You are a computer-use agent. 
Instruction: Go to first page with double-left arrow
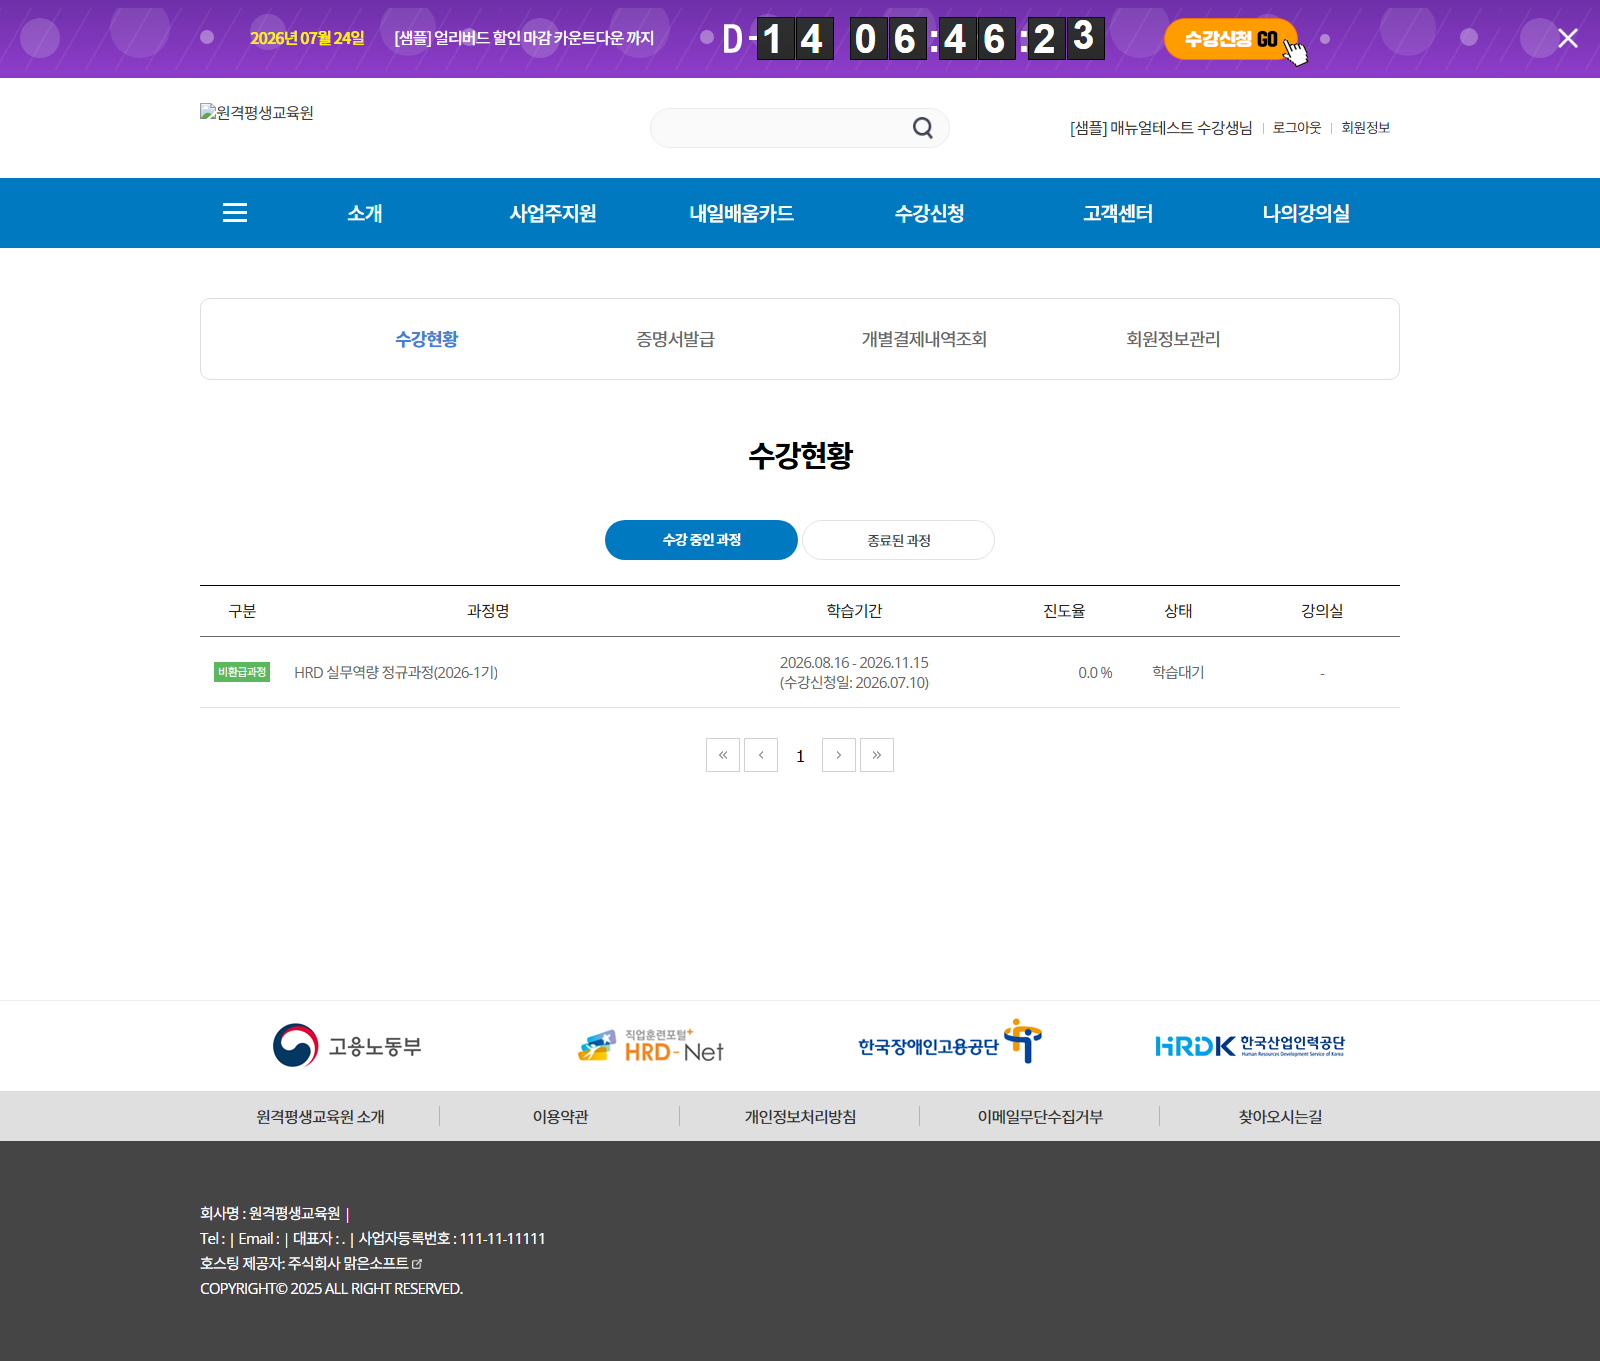pos(723,755)
